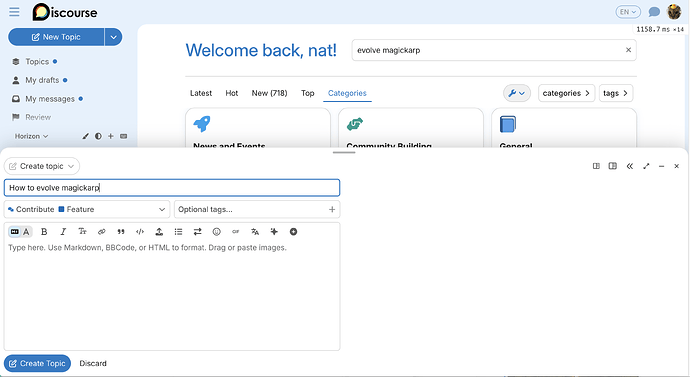Open the plus-circle more options menu

pos(293,232)
